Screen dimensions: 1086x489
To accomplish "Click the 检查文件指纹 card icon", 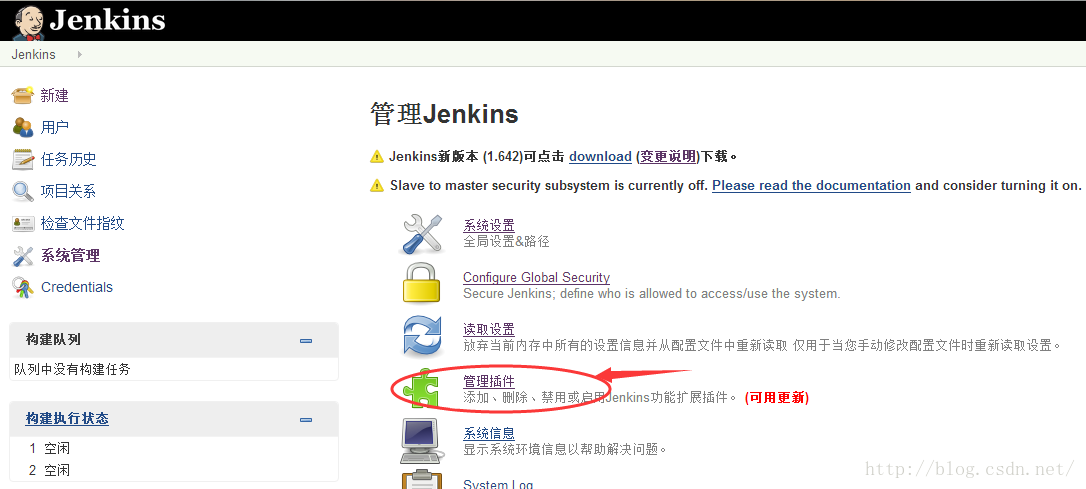I will click(x=23, y=224).
